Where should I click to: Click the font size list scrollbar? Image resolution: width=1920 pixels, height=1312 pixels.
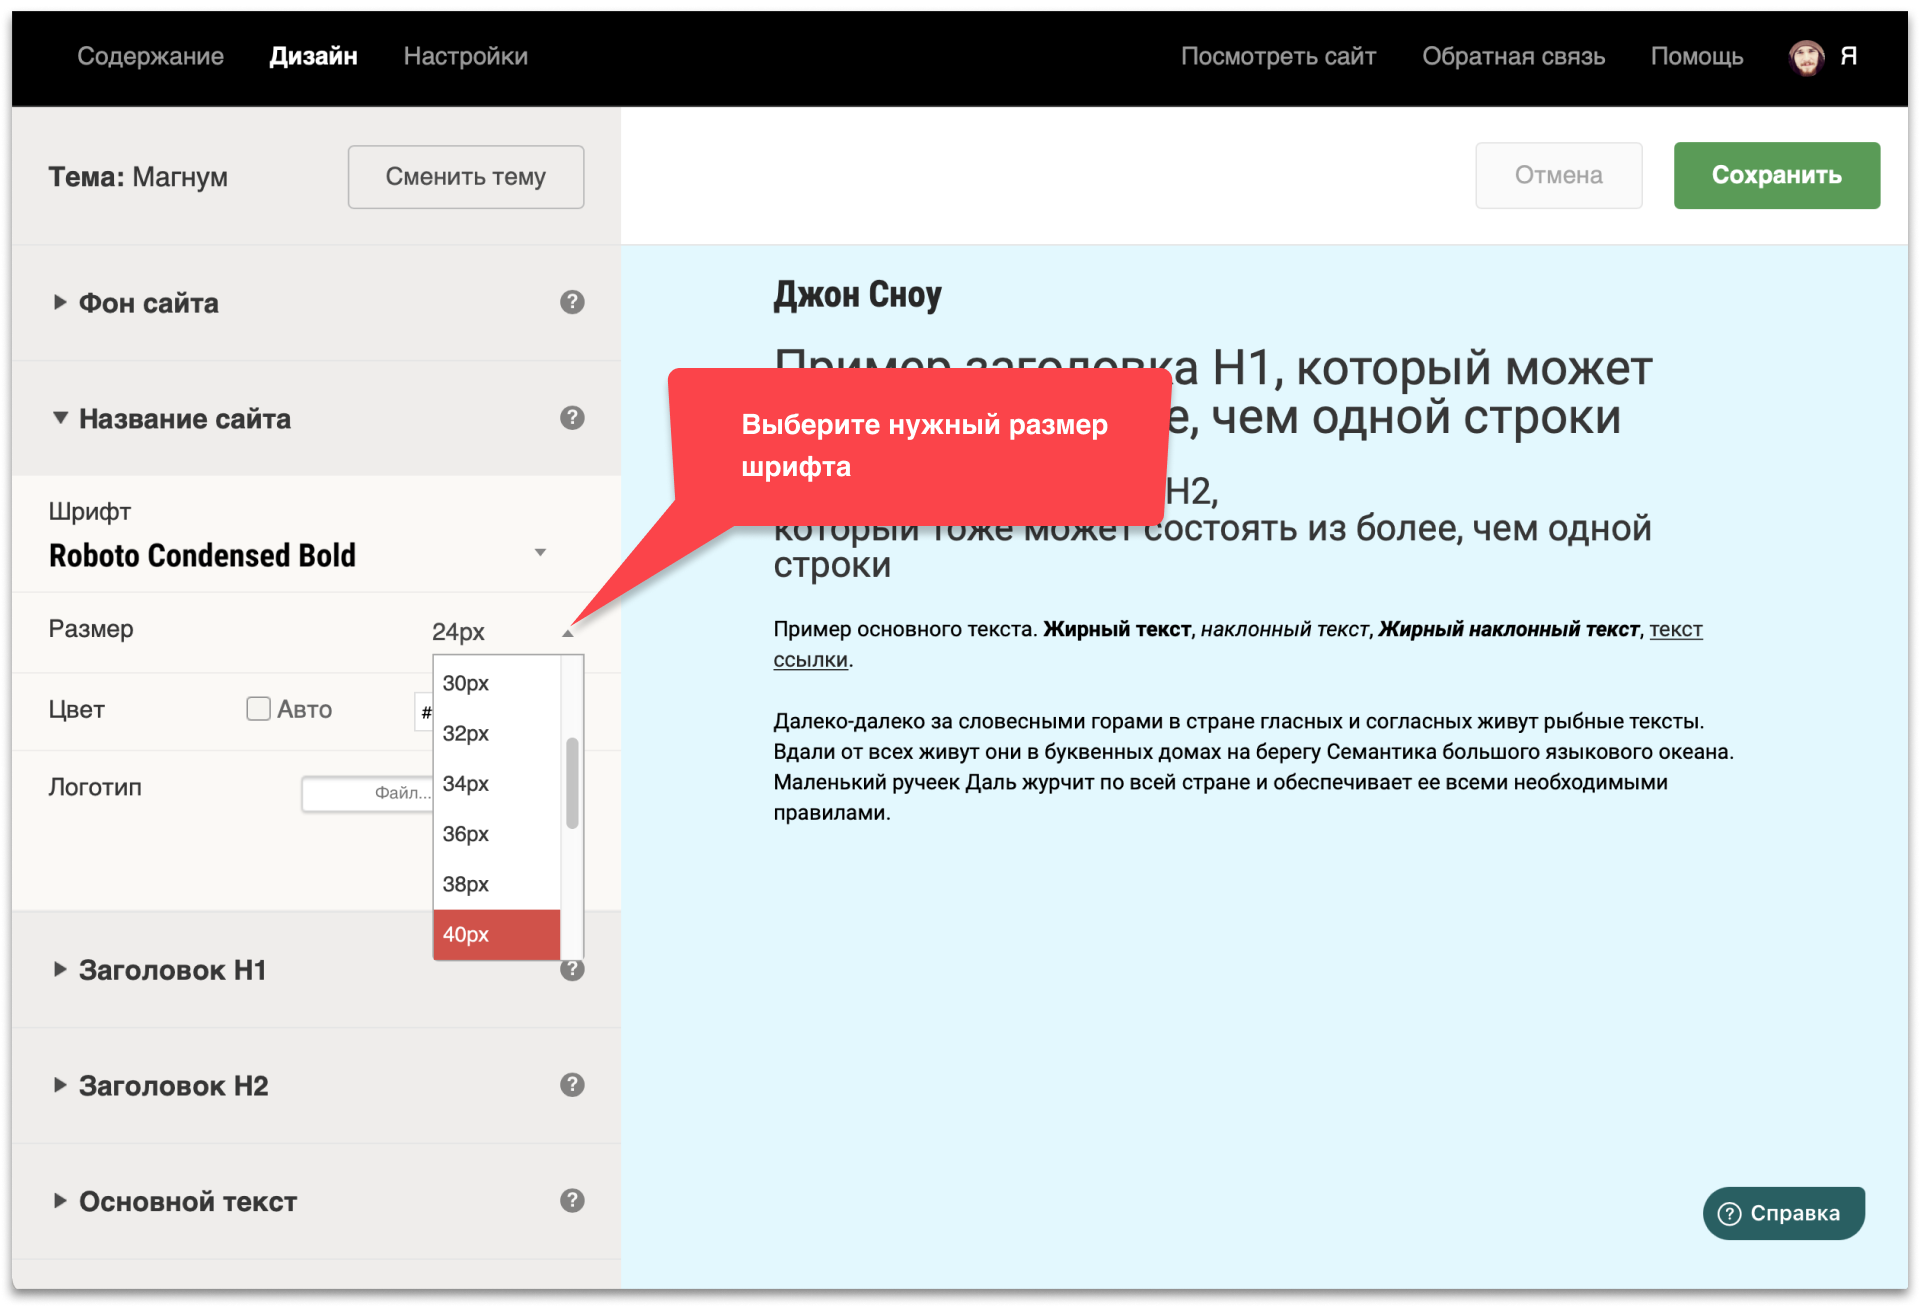[x=572, y=784]
